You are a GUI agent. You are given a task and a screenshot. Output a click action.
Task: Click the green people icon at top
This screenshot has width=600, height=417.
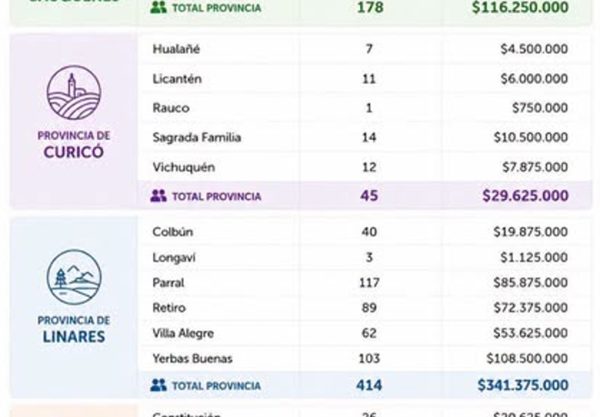coord(158,7)
